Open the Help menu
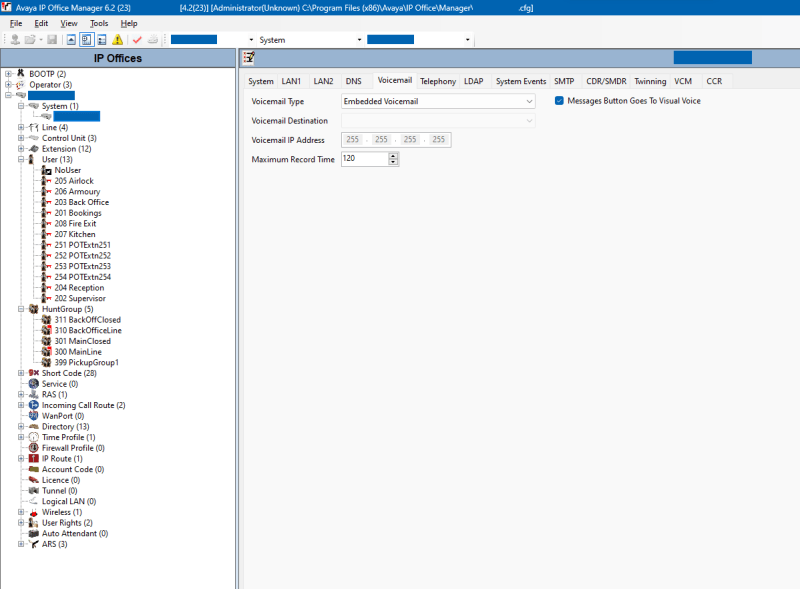The height and width of the screenshot is (589, 800). coord(129,23)
